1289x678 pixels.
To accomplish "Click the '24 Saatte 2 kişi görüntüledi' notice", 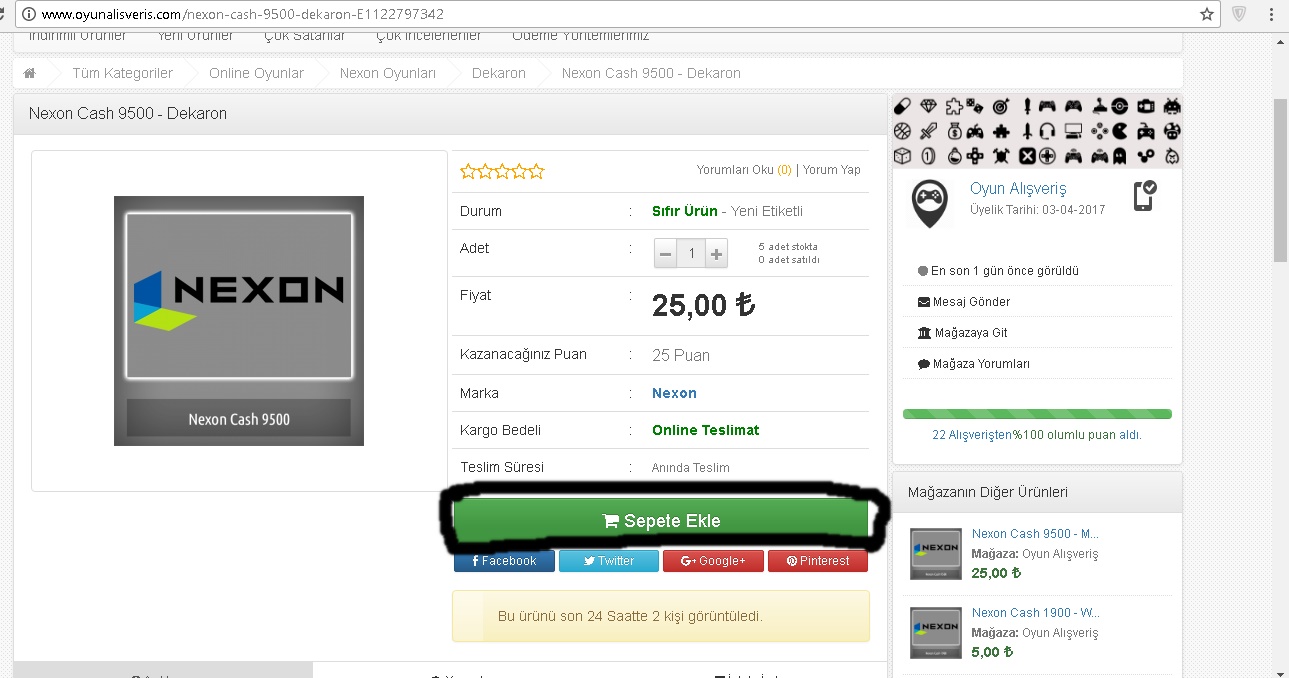I will 661,616.
